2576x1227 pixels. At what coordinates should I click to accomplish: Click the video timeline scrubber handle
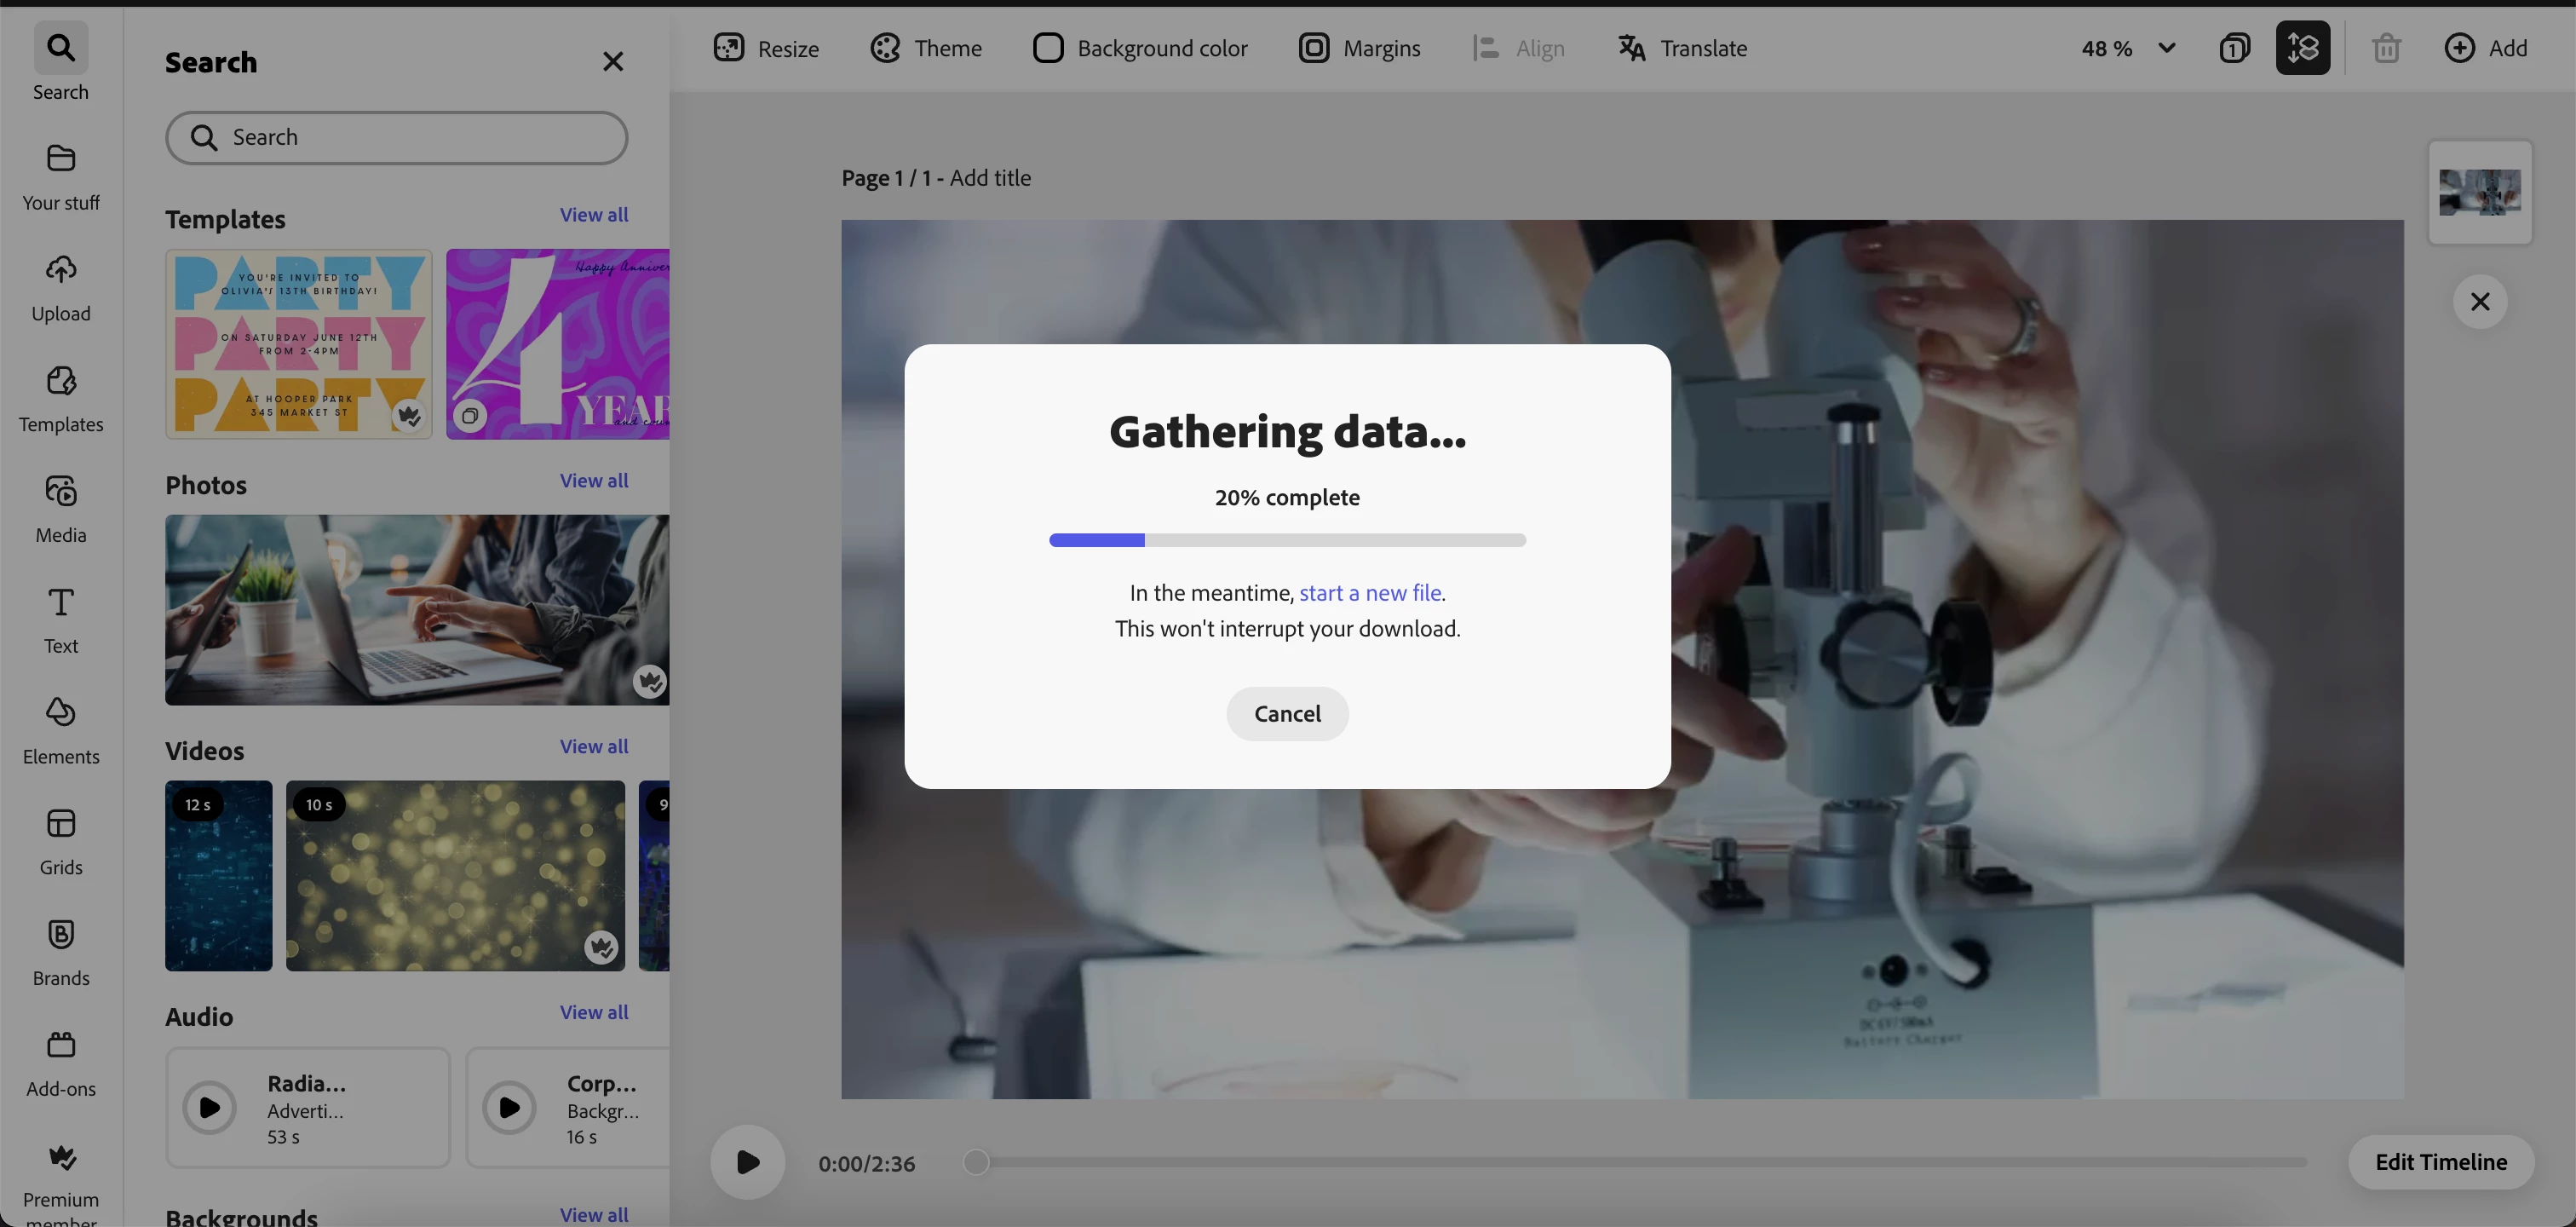976,1162
